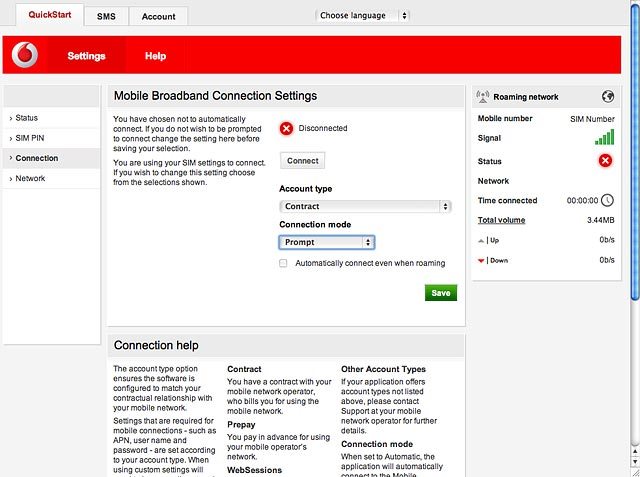Click the red X Status icon in sidebar
Viewport: 640px width, 477px height.
click(605, 161)
